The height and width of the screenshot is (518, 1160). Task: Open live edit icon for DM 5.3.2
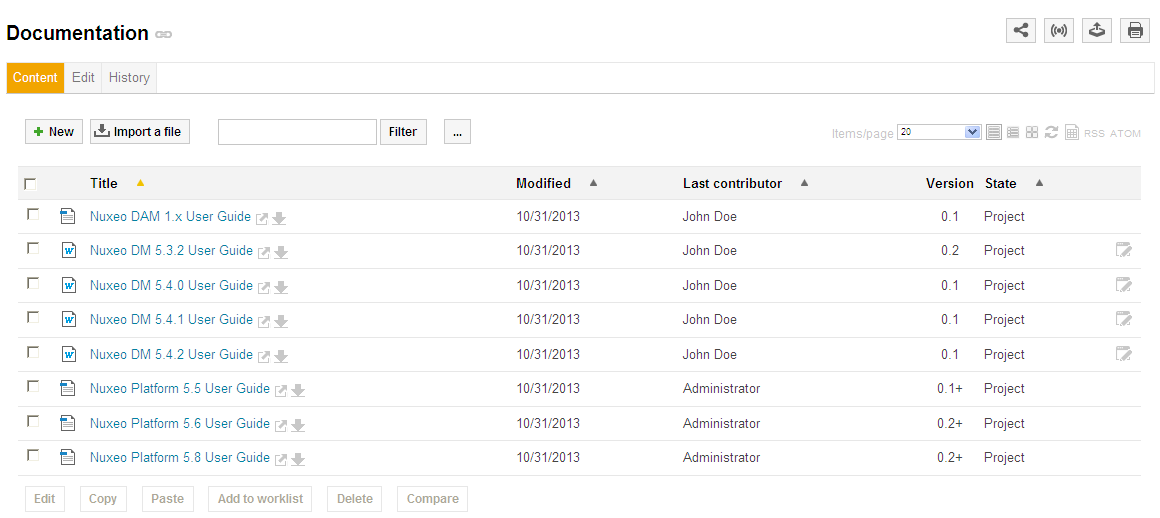click(x=1124, y=250)
